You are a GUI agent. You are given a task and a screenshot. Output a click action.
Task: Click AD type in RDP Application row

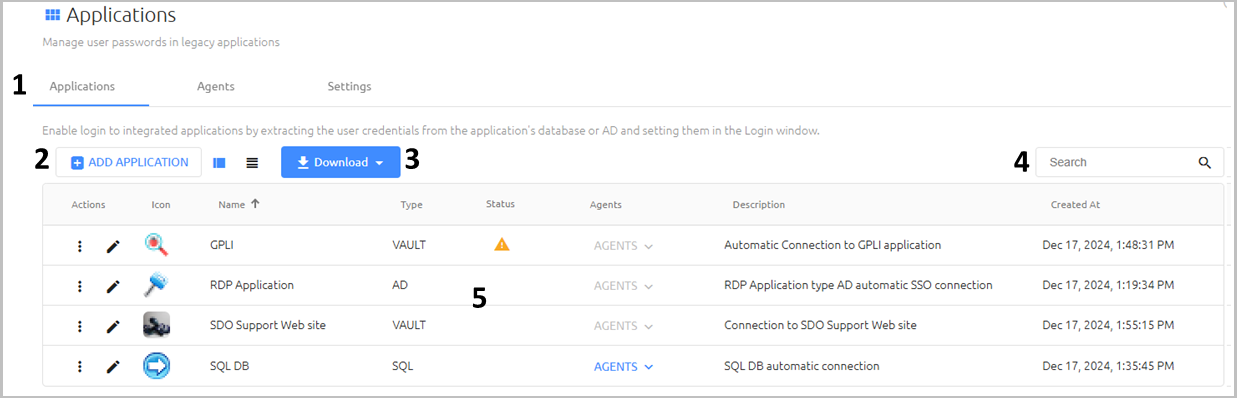(x=400, y=285)
